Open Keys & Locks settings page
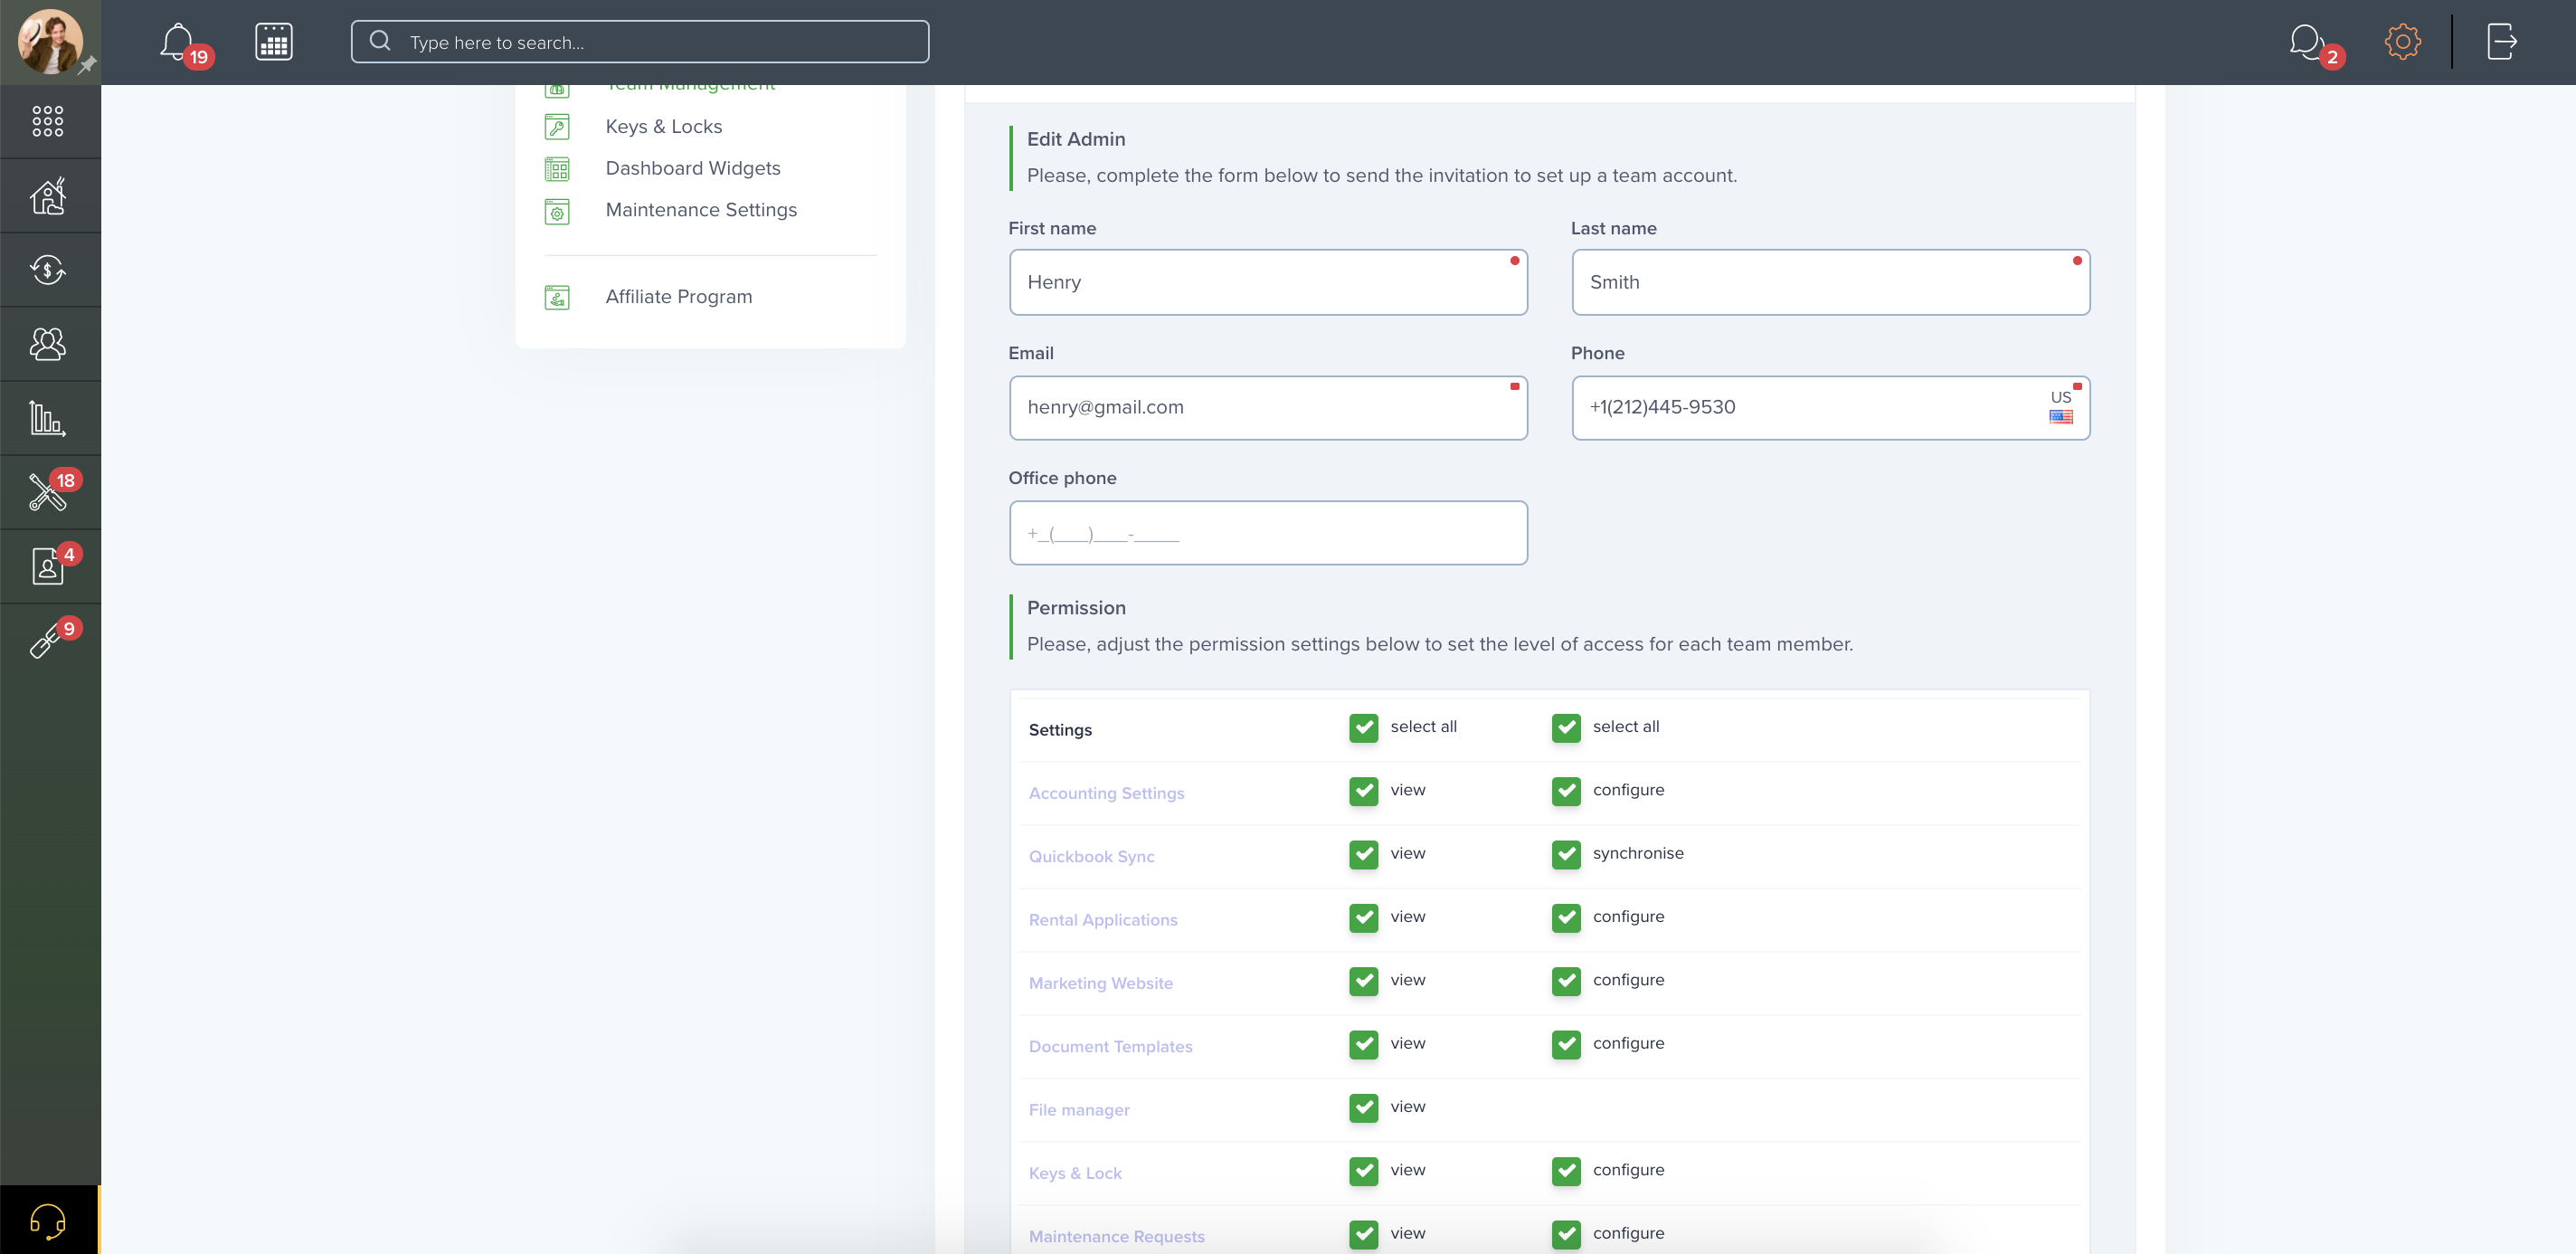The image size is (2576, 1254). (664, 127)
